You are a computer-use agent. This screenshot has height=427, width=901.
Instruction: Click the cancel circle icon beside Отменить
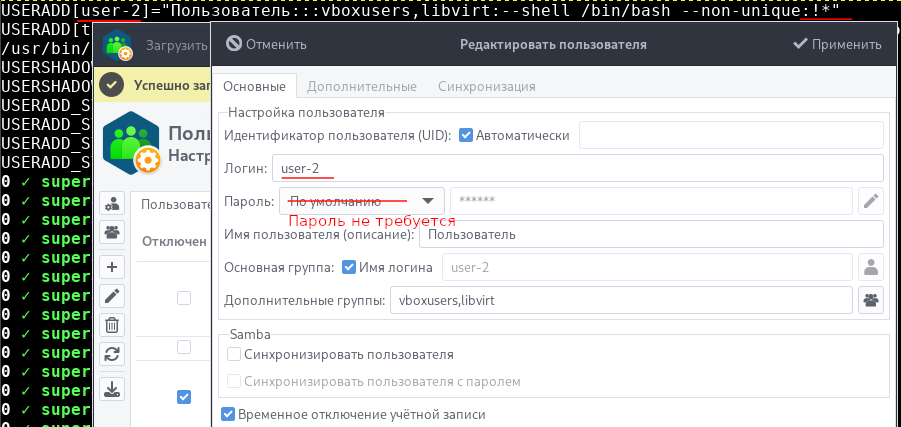click(234, 44)
